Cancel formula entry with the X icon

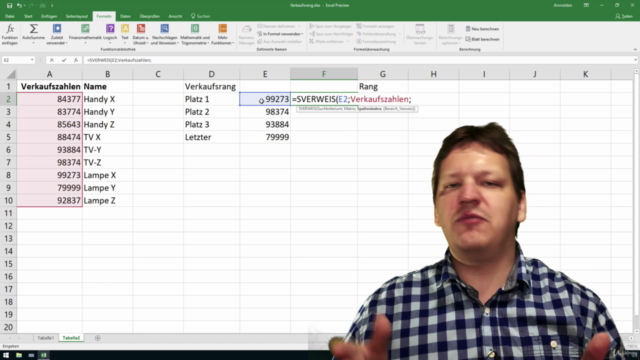click(52, 60)
